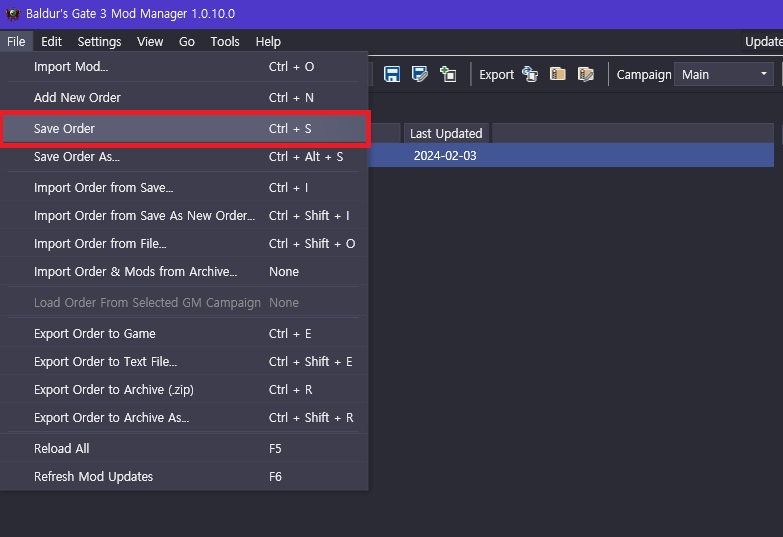Click the Save Order As toolbar icon
This screenshot has height=537, width=783.
point(419,74)
